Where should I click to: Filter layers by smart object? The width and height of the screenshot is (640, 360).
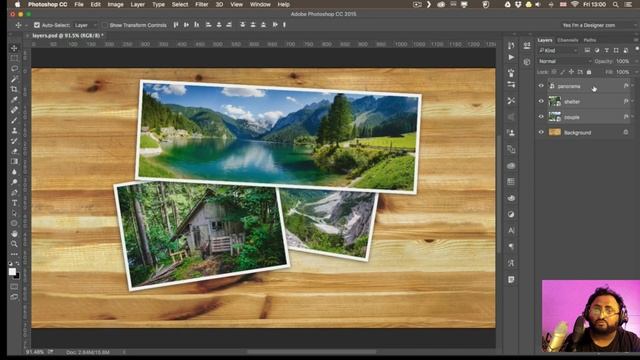[x=625, y=50]
